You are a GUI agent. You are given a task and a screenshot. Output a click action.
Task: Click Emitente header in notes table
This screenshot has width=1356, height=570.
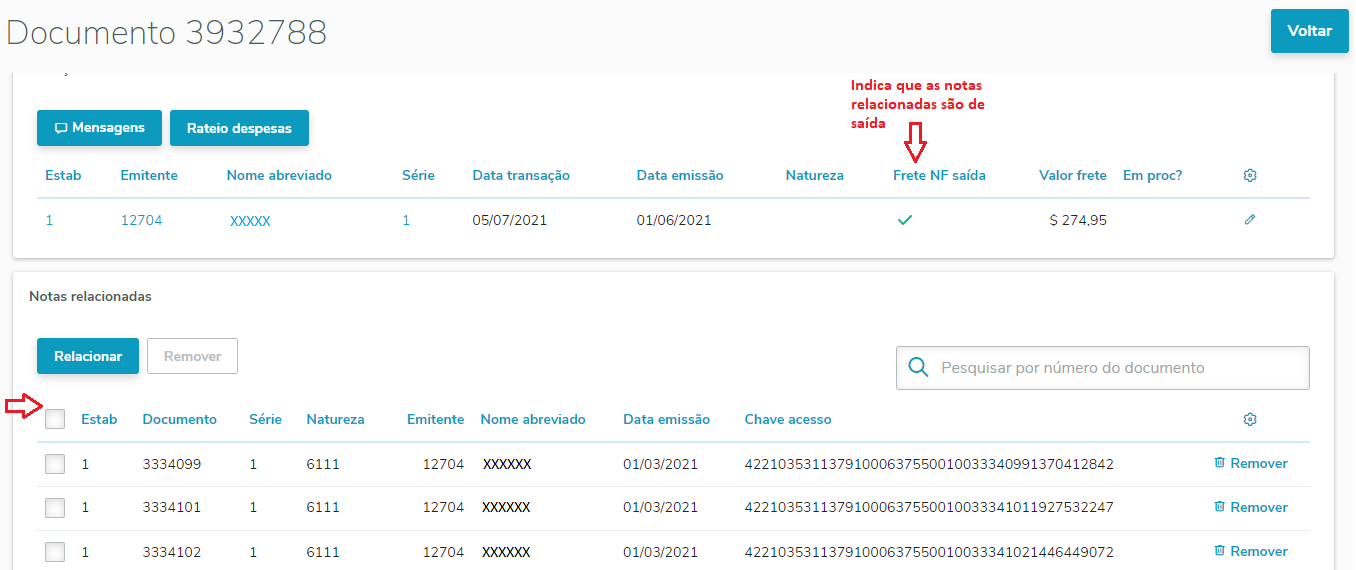pyautogui.click(x=435, y=419)
